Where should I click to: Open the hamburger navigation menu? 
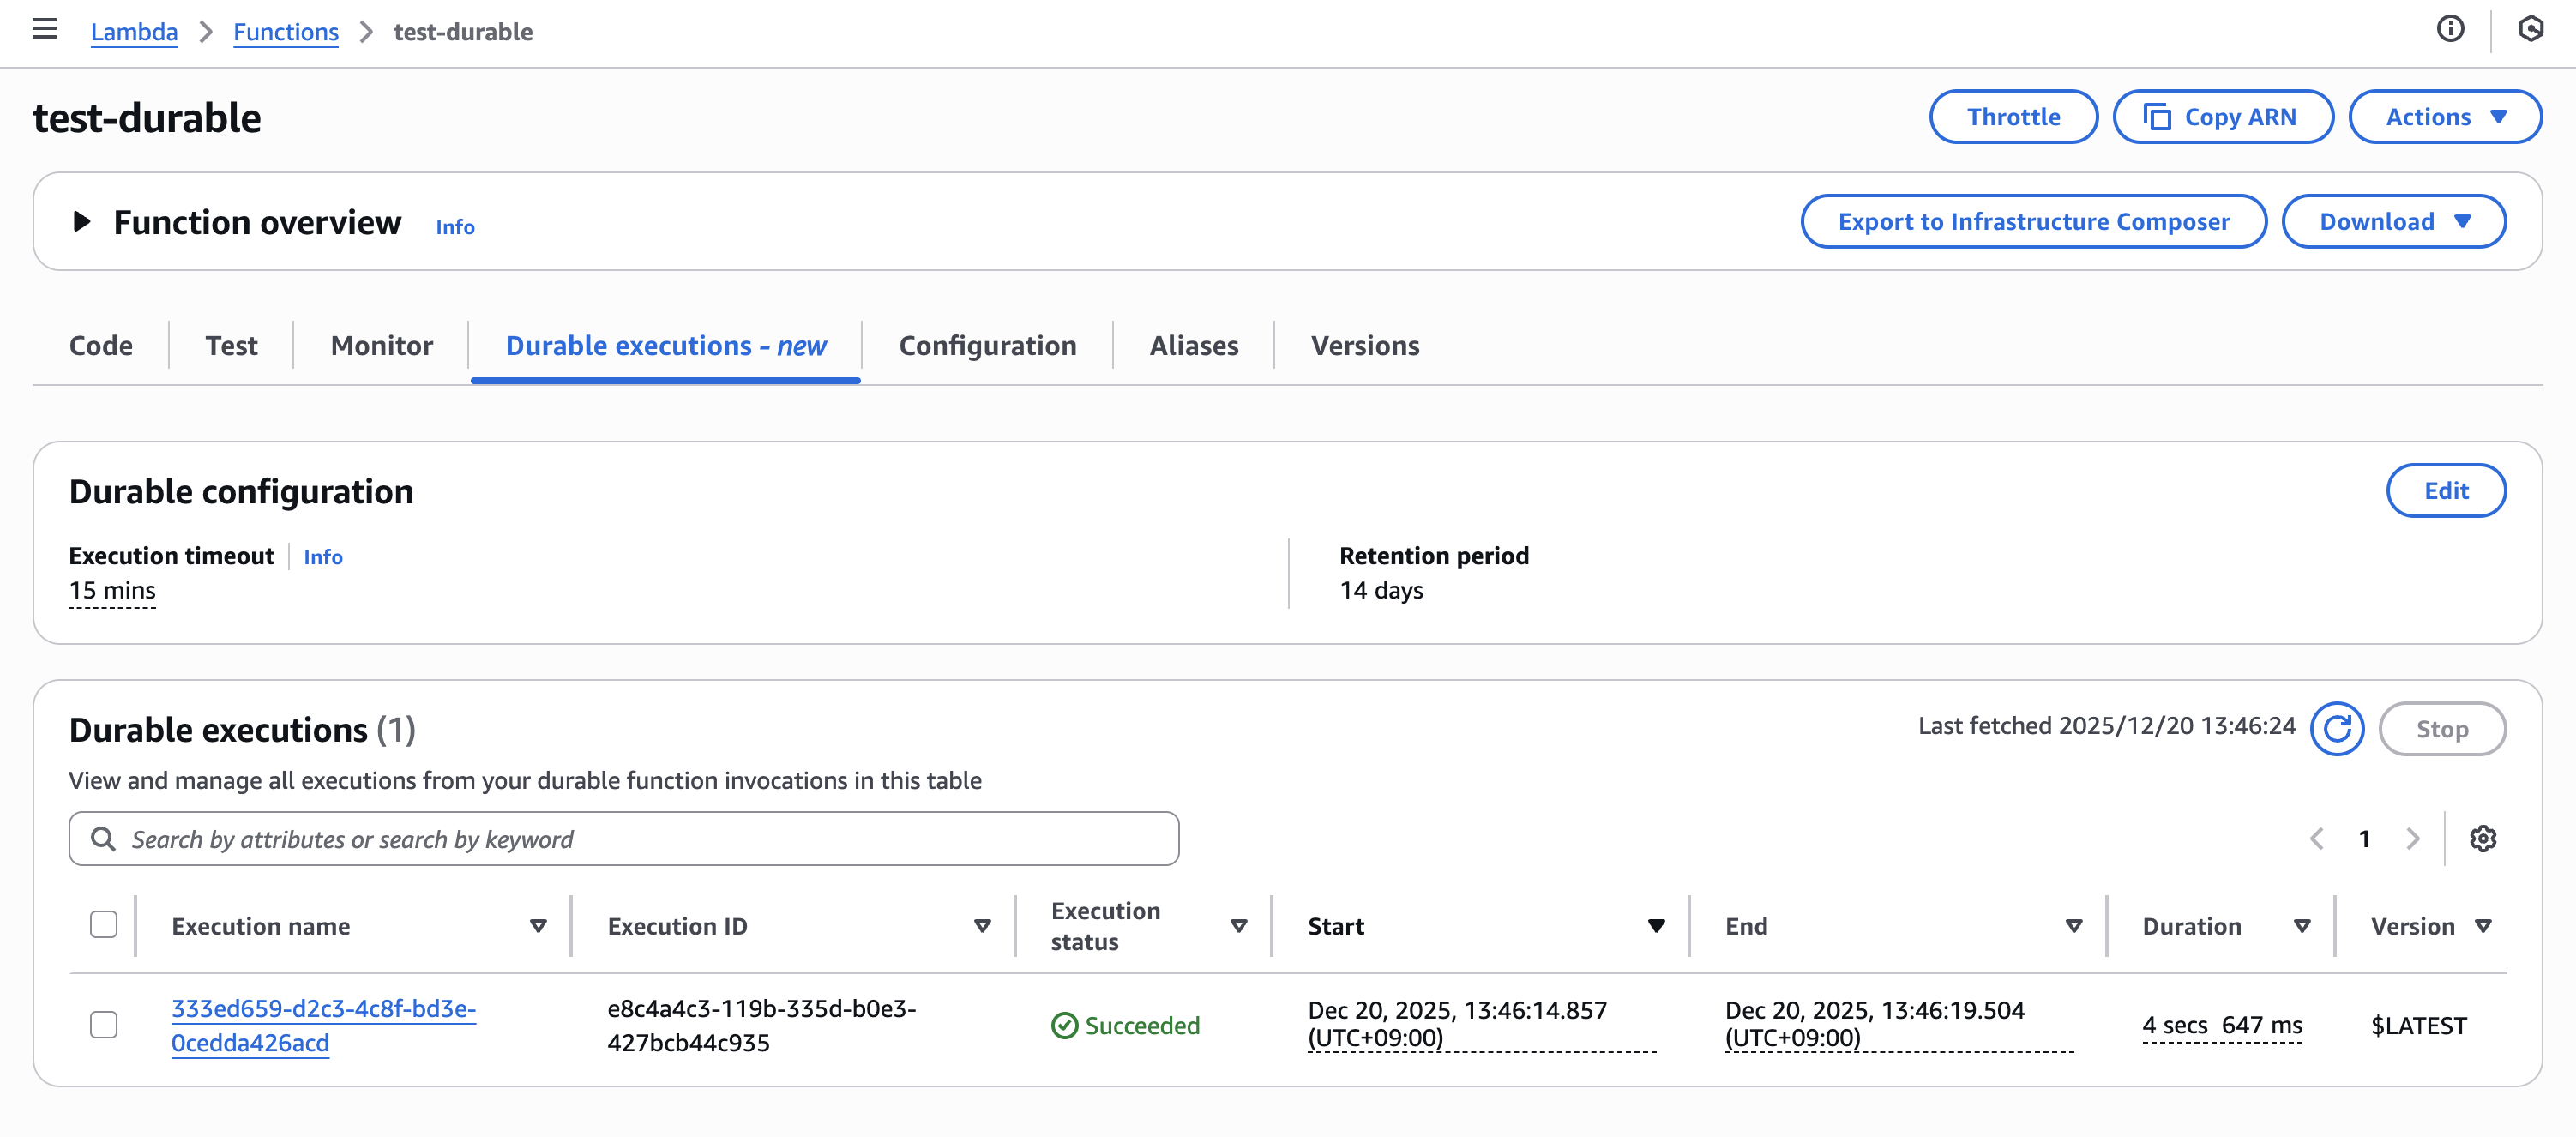click(x=44, y=29)
